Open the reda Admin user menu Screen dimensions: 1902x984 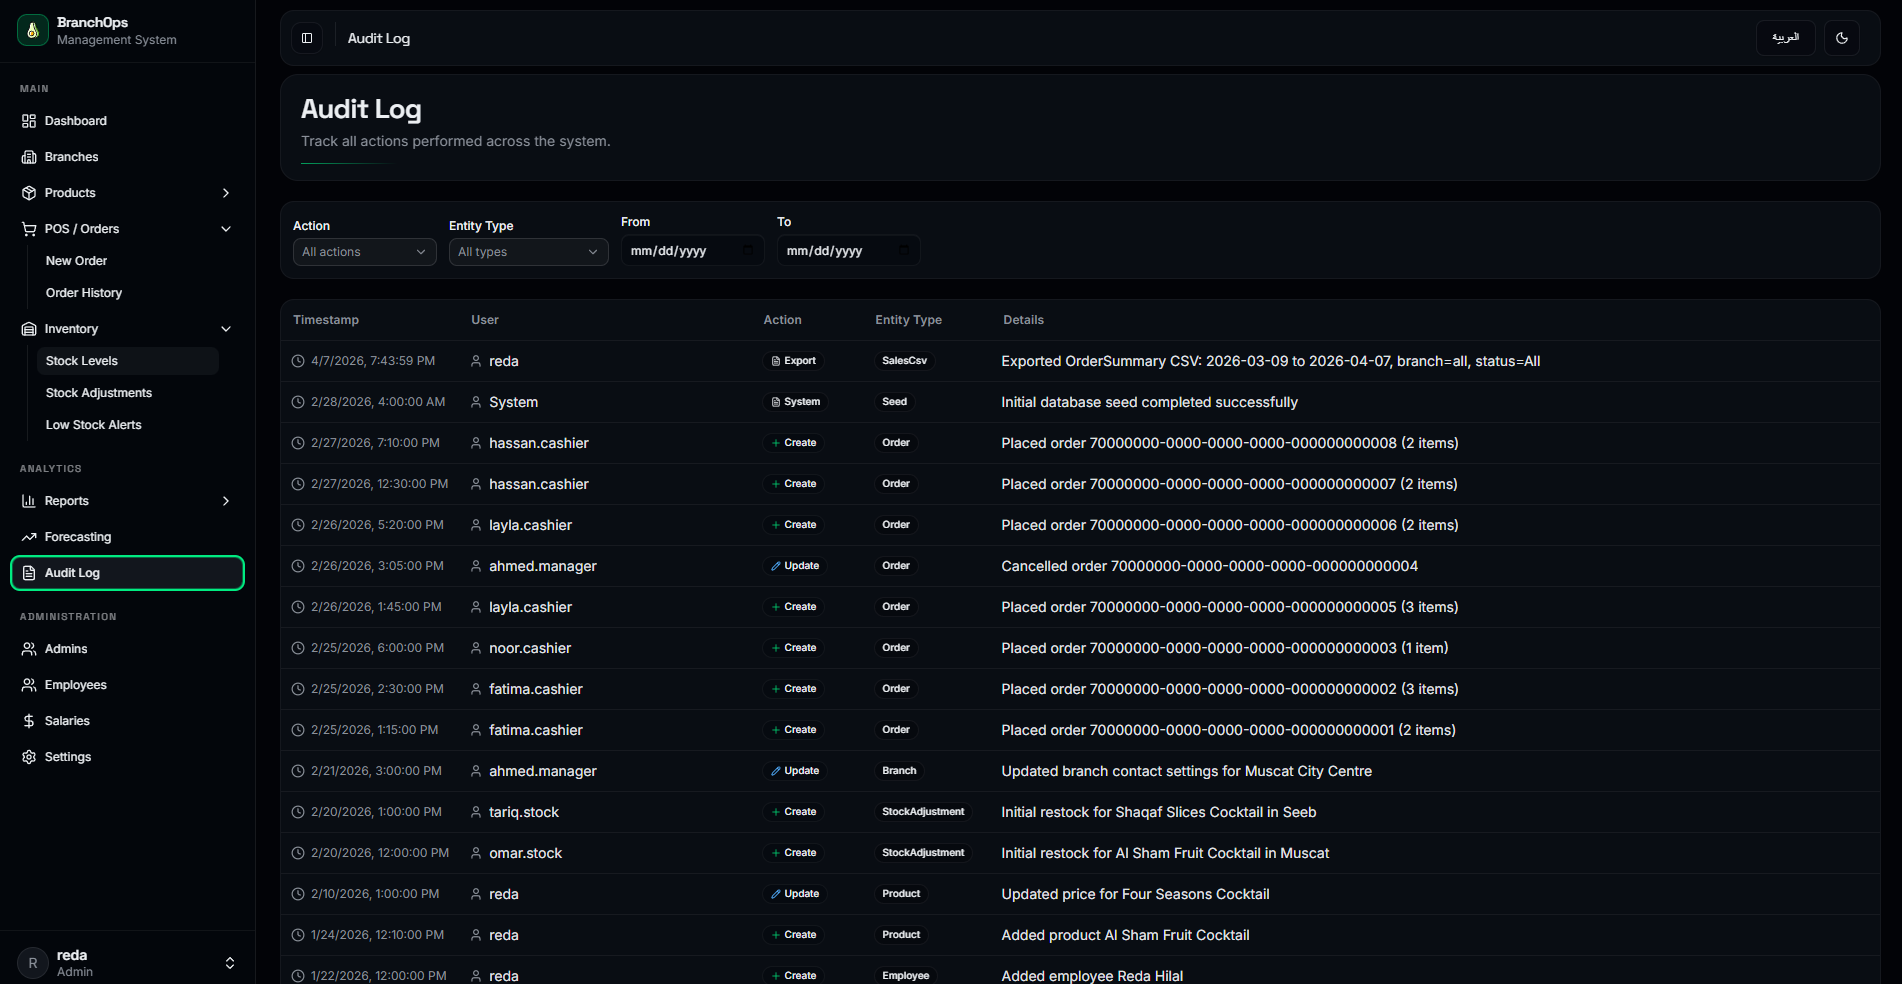[x=127, y=963]
